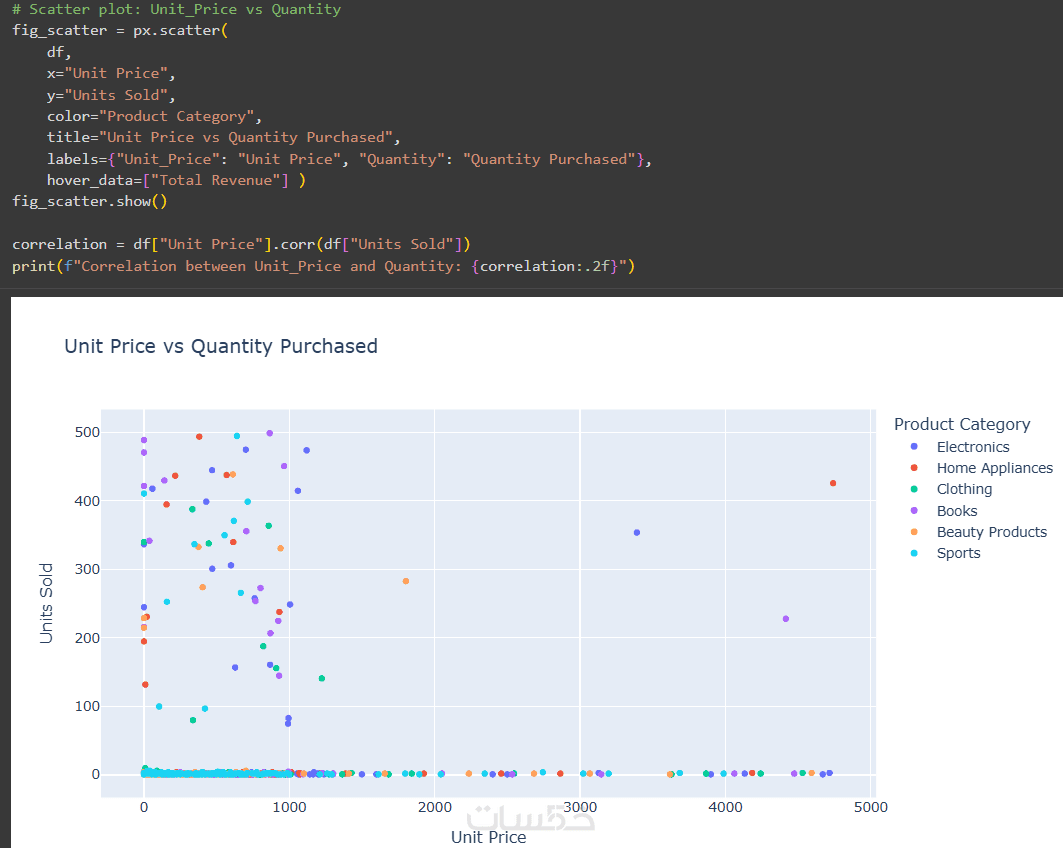Hide the Home Appliances series in legend
This screenshot has width=1063, height=848.
[x=994, y=468]
